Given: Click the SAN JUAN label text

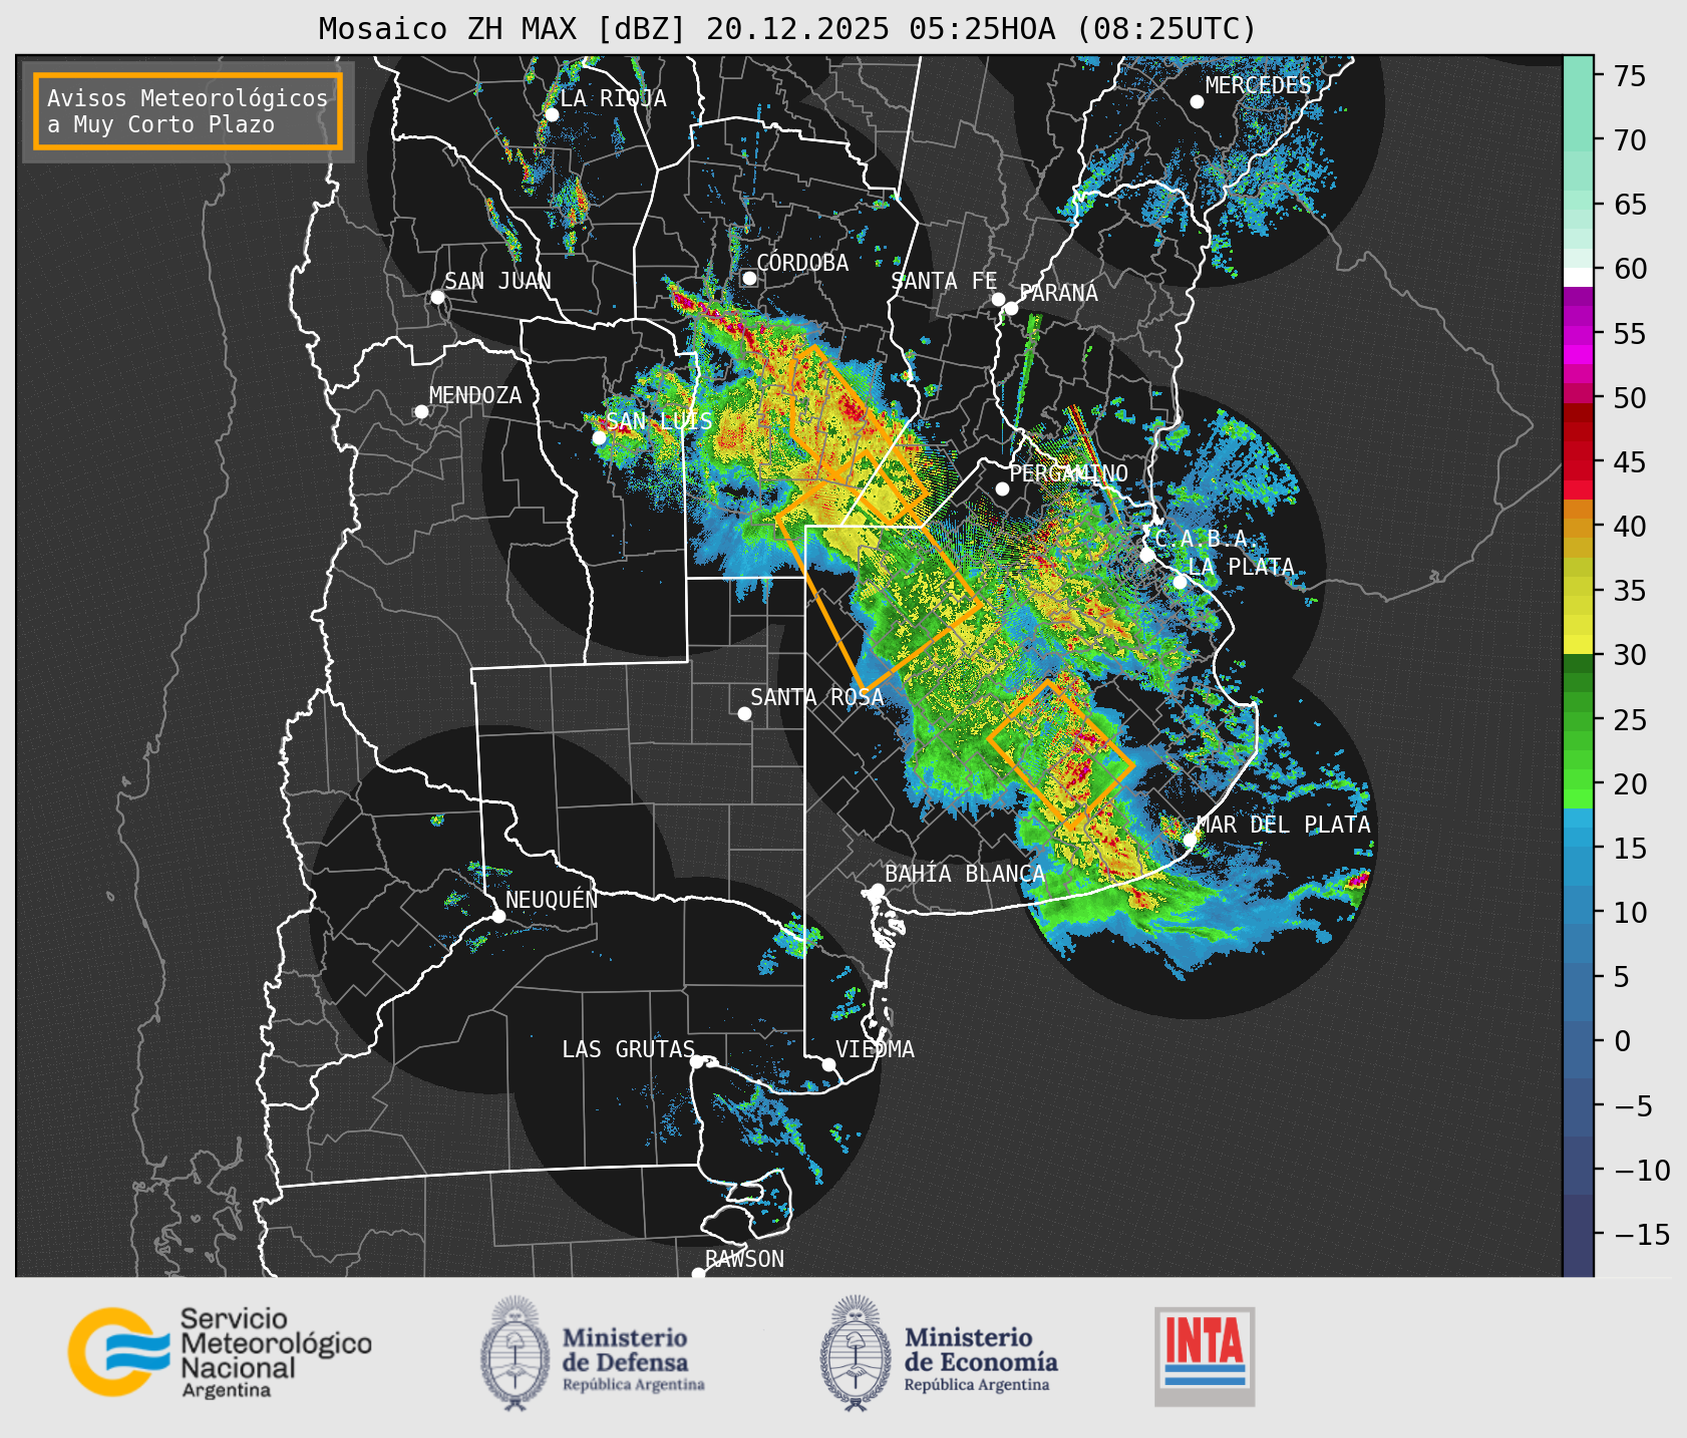Looking at the screenshot, I should pyautogui.click(x=498, y=281).
